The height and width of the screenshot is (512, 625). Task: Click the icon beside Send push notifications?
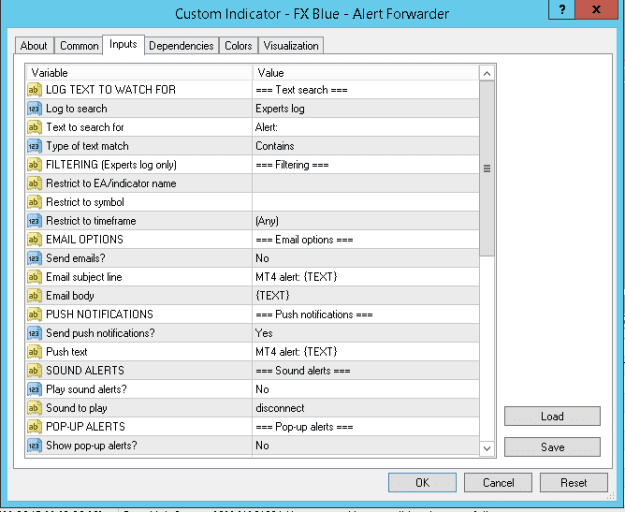pyautogui.click(x=34, y=333)
